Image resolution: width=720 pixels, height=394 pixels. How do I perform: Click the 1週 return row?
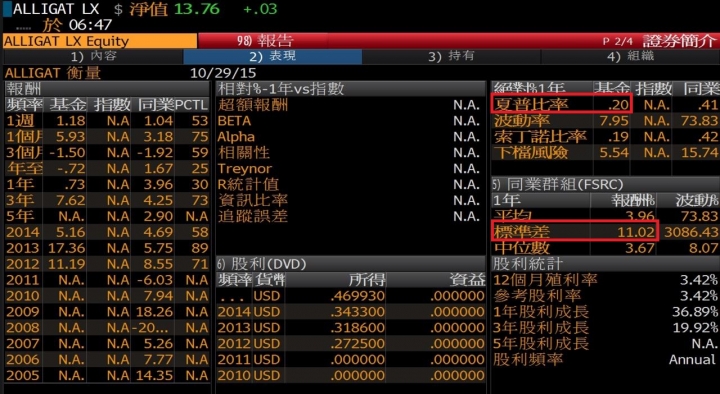tap(107, 121)
